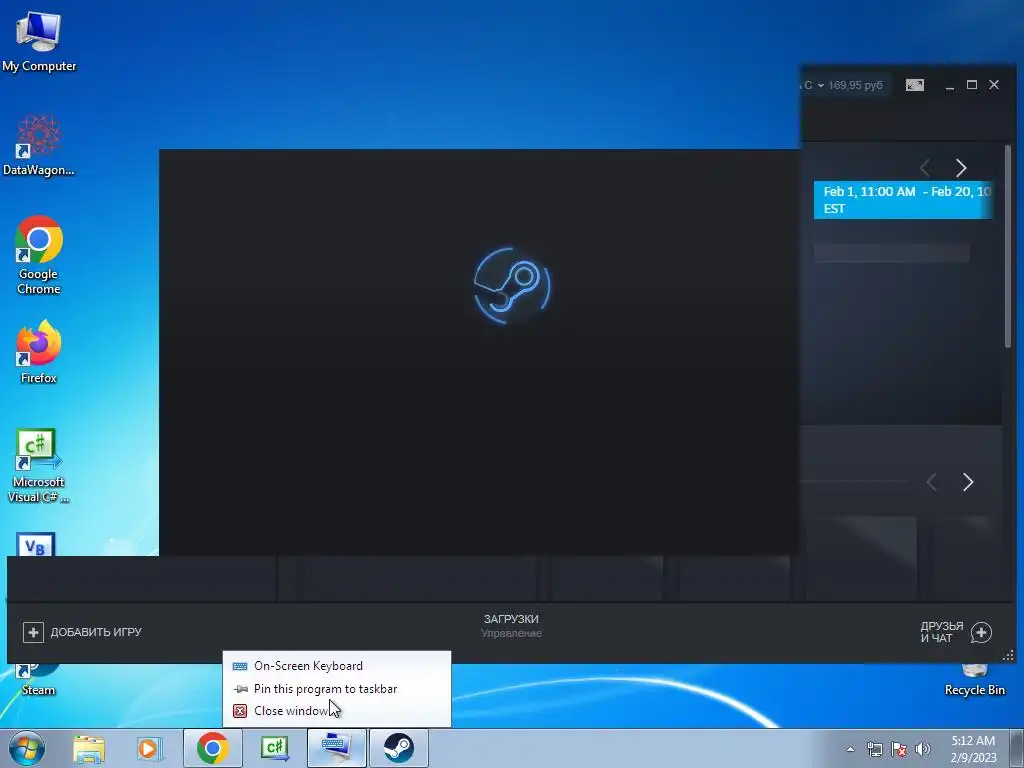
Task: Click the plus icon beside ДОБАВИТЬ ИГРУ
Action: point(33,632)
